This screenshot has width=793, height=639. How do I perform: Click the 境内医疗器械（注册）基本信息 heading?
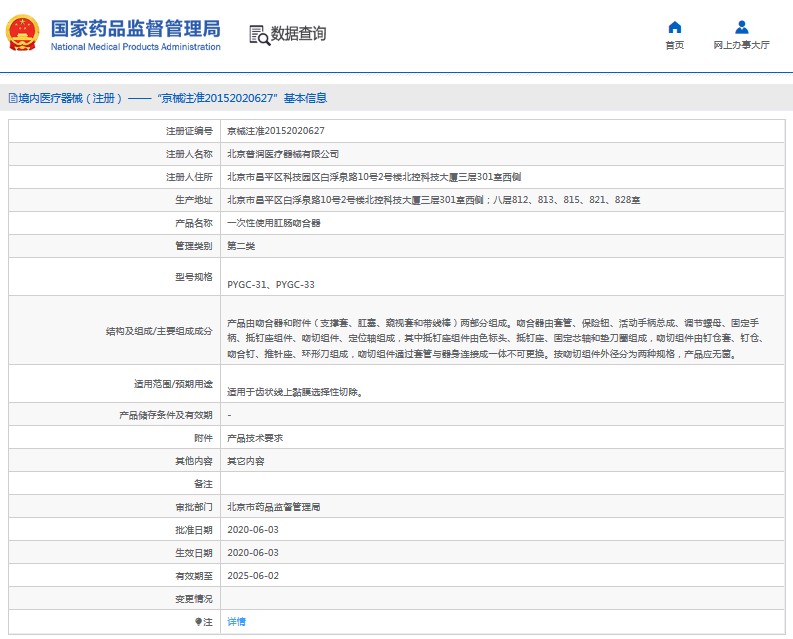point(170,98)
